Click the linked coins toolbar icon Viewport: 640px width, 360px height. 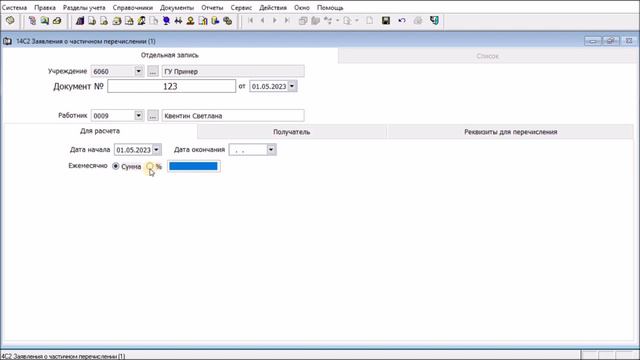(x=227, y=20)
